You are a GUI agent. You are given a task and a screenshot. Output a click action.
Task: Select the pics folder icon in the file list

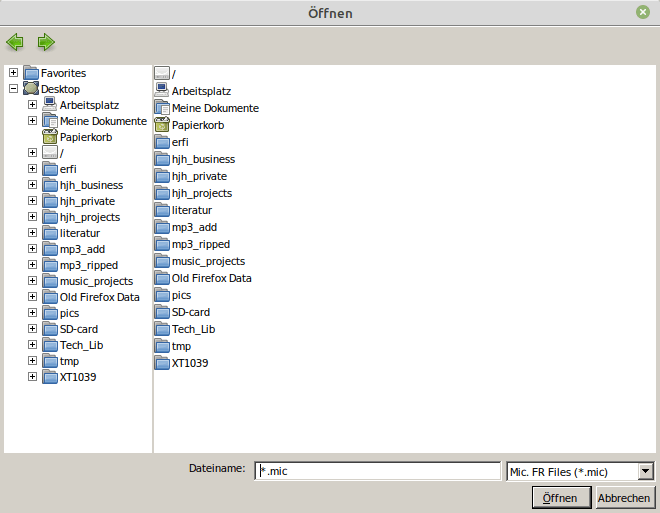click(x=162, y=295)
